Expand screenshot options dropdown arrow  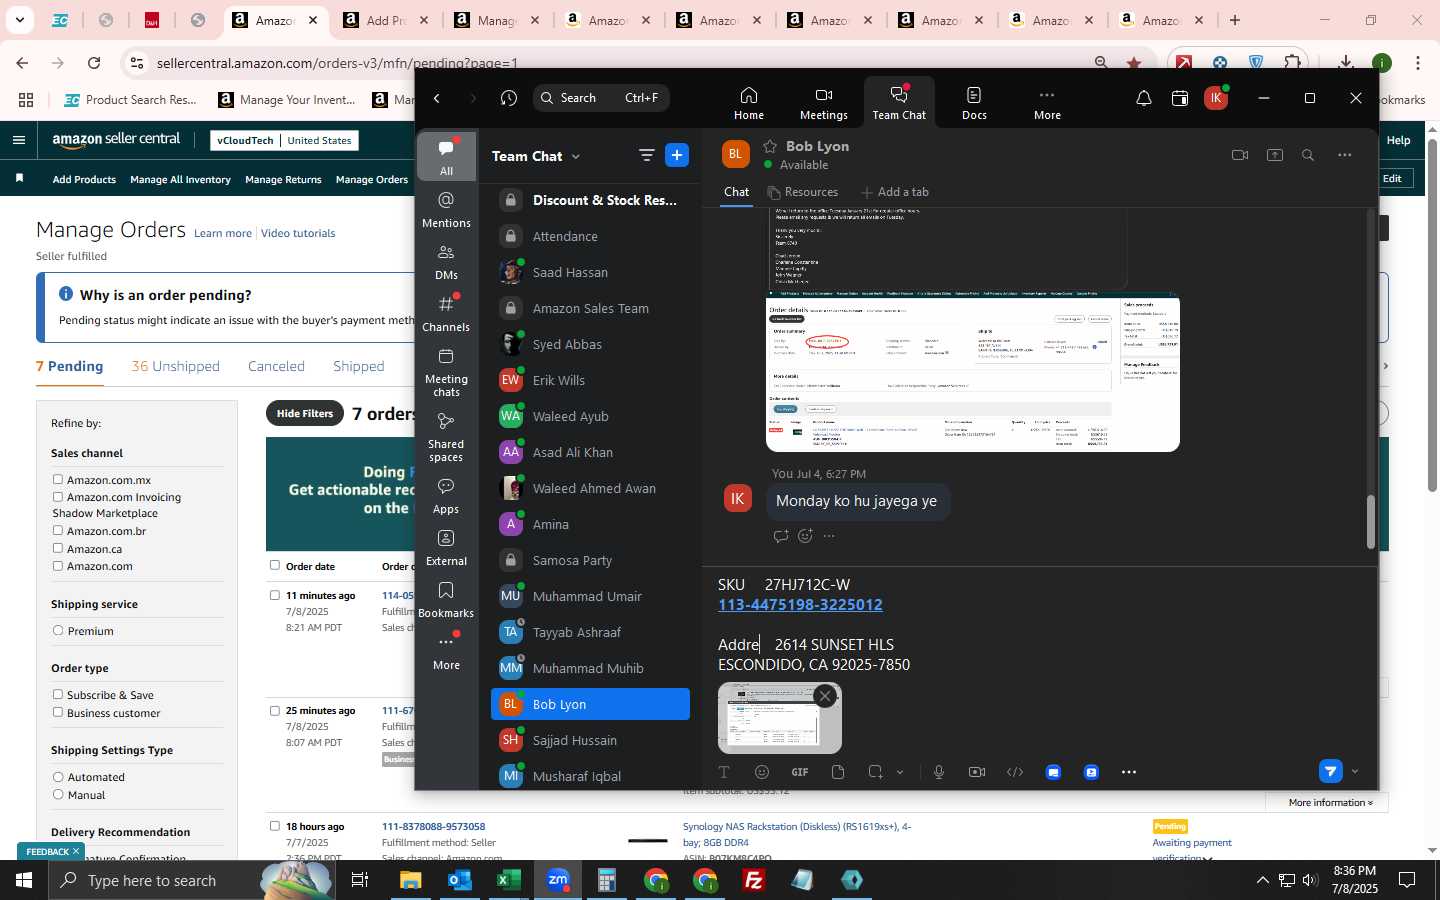point(900,772)
